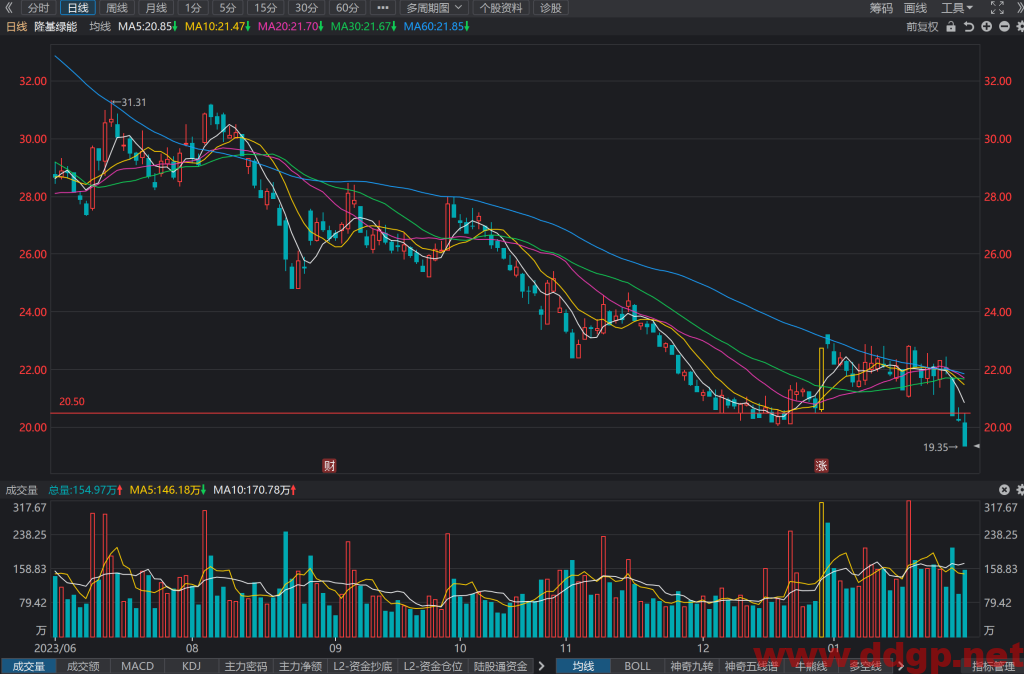Image resolution: width=1024 pixels, height=674 pixels.
Task: Toggle fullscreen chart view
Action: pos(997,8)
